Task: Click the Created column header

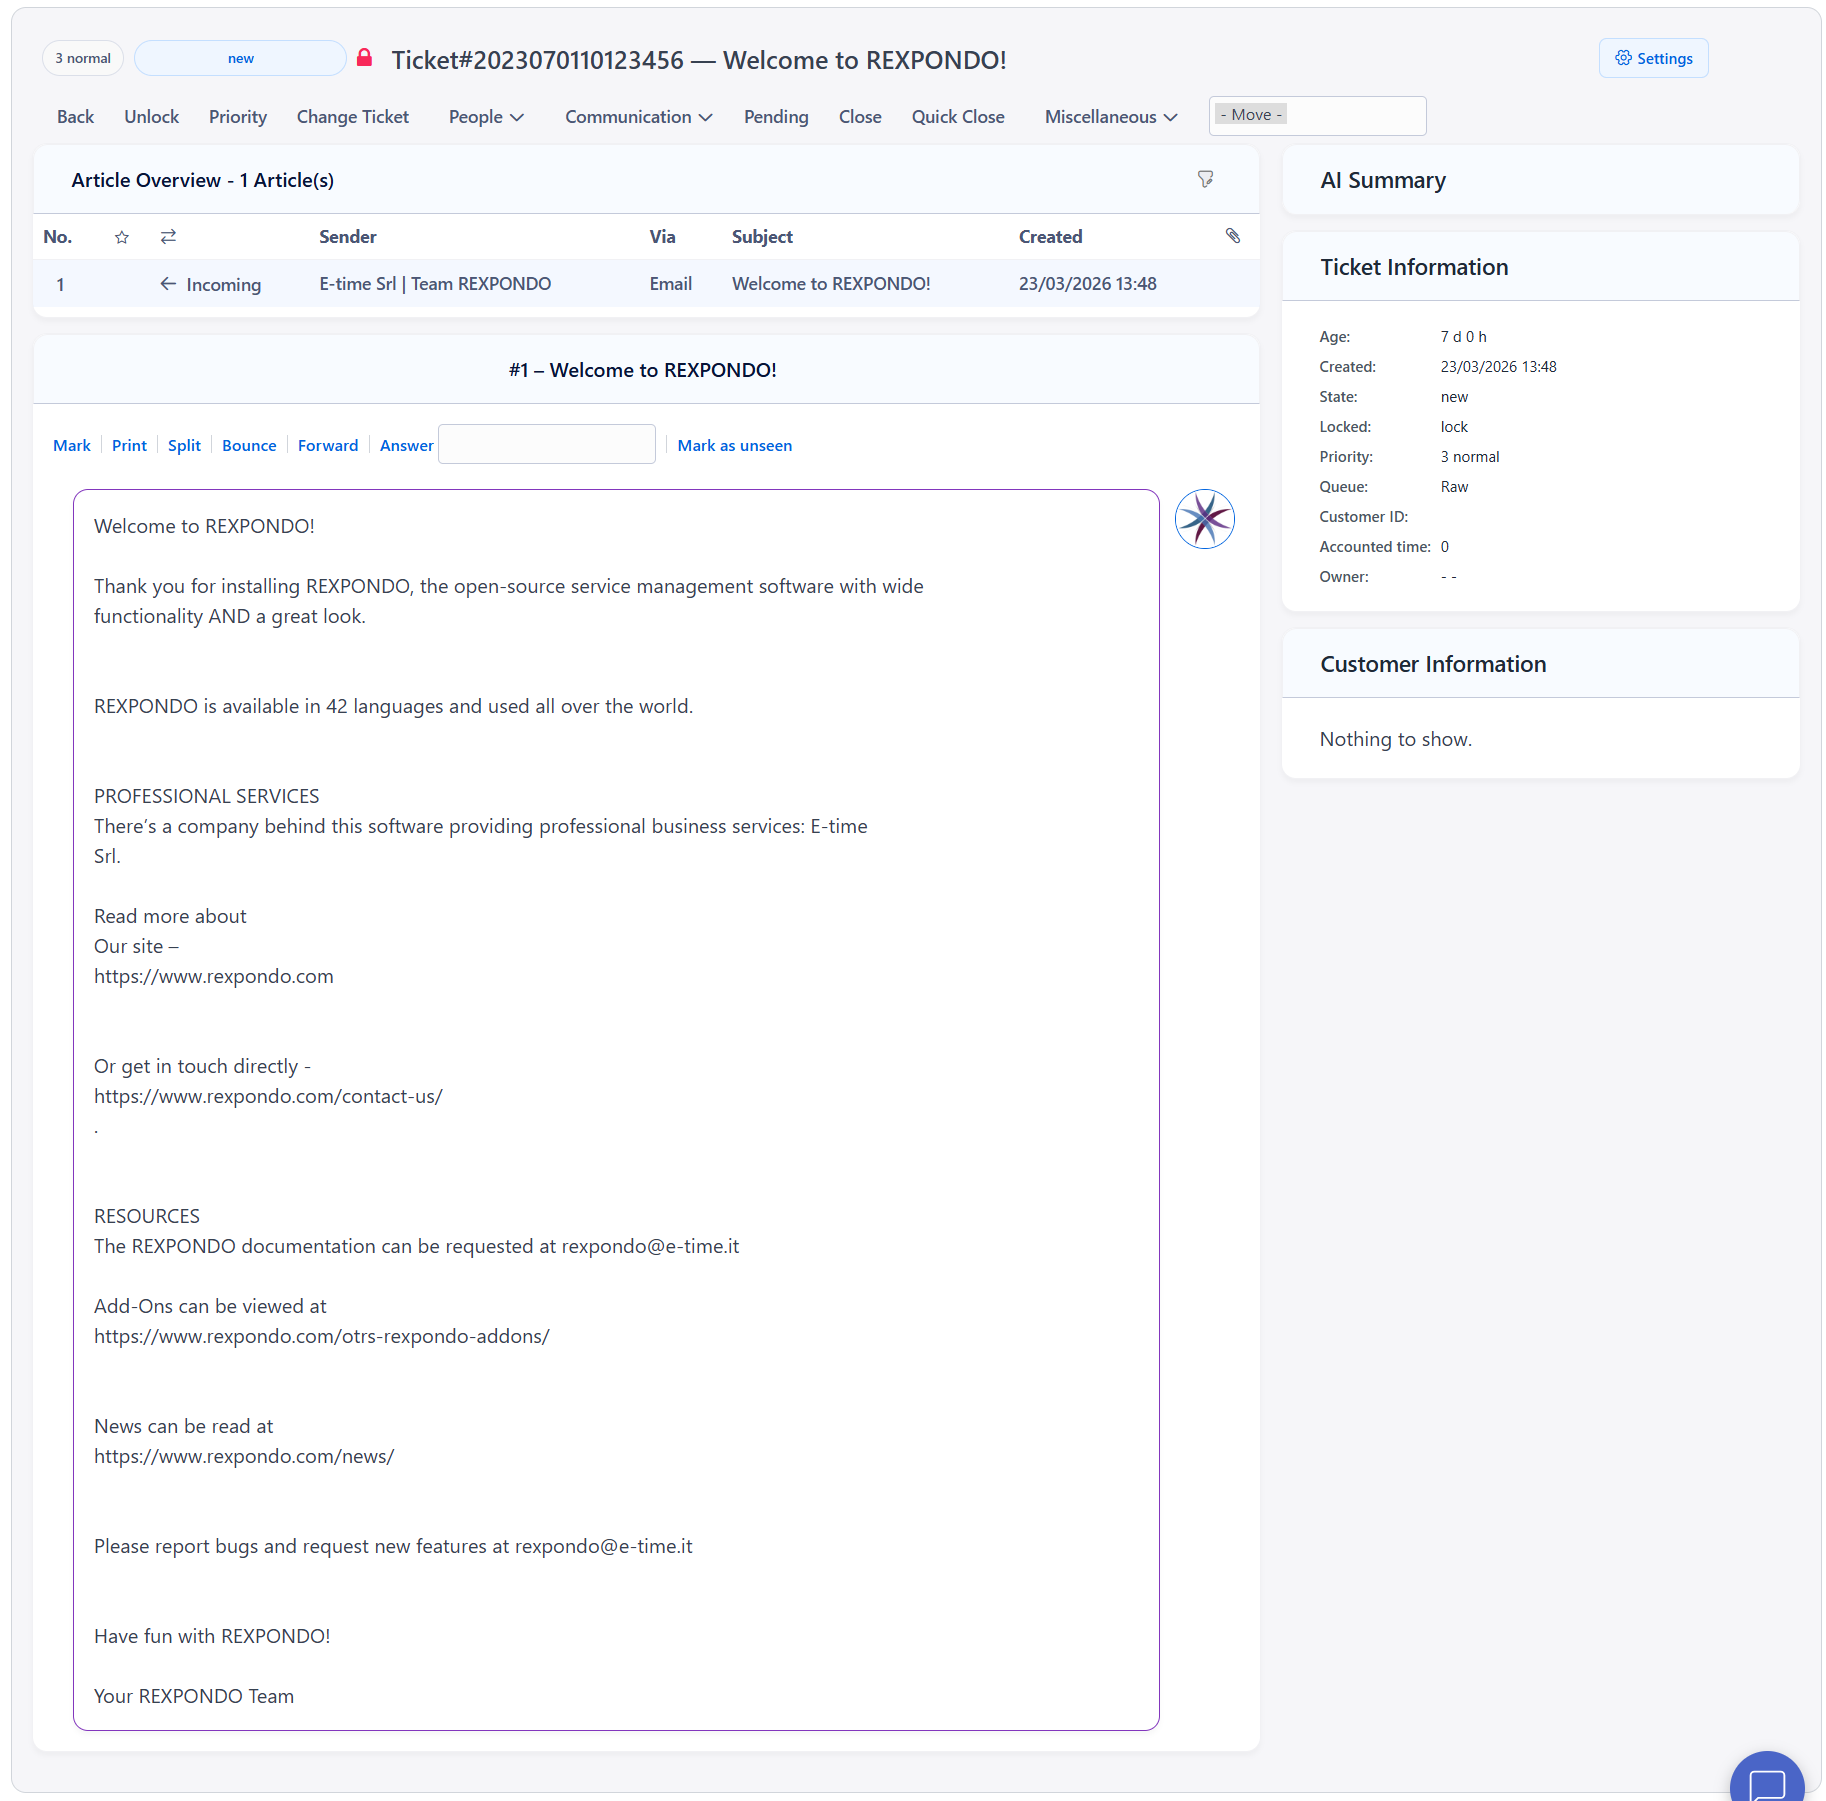Action: click(1050, 237)
